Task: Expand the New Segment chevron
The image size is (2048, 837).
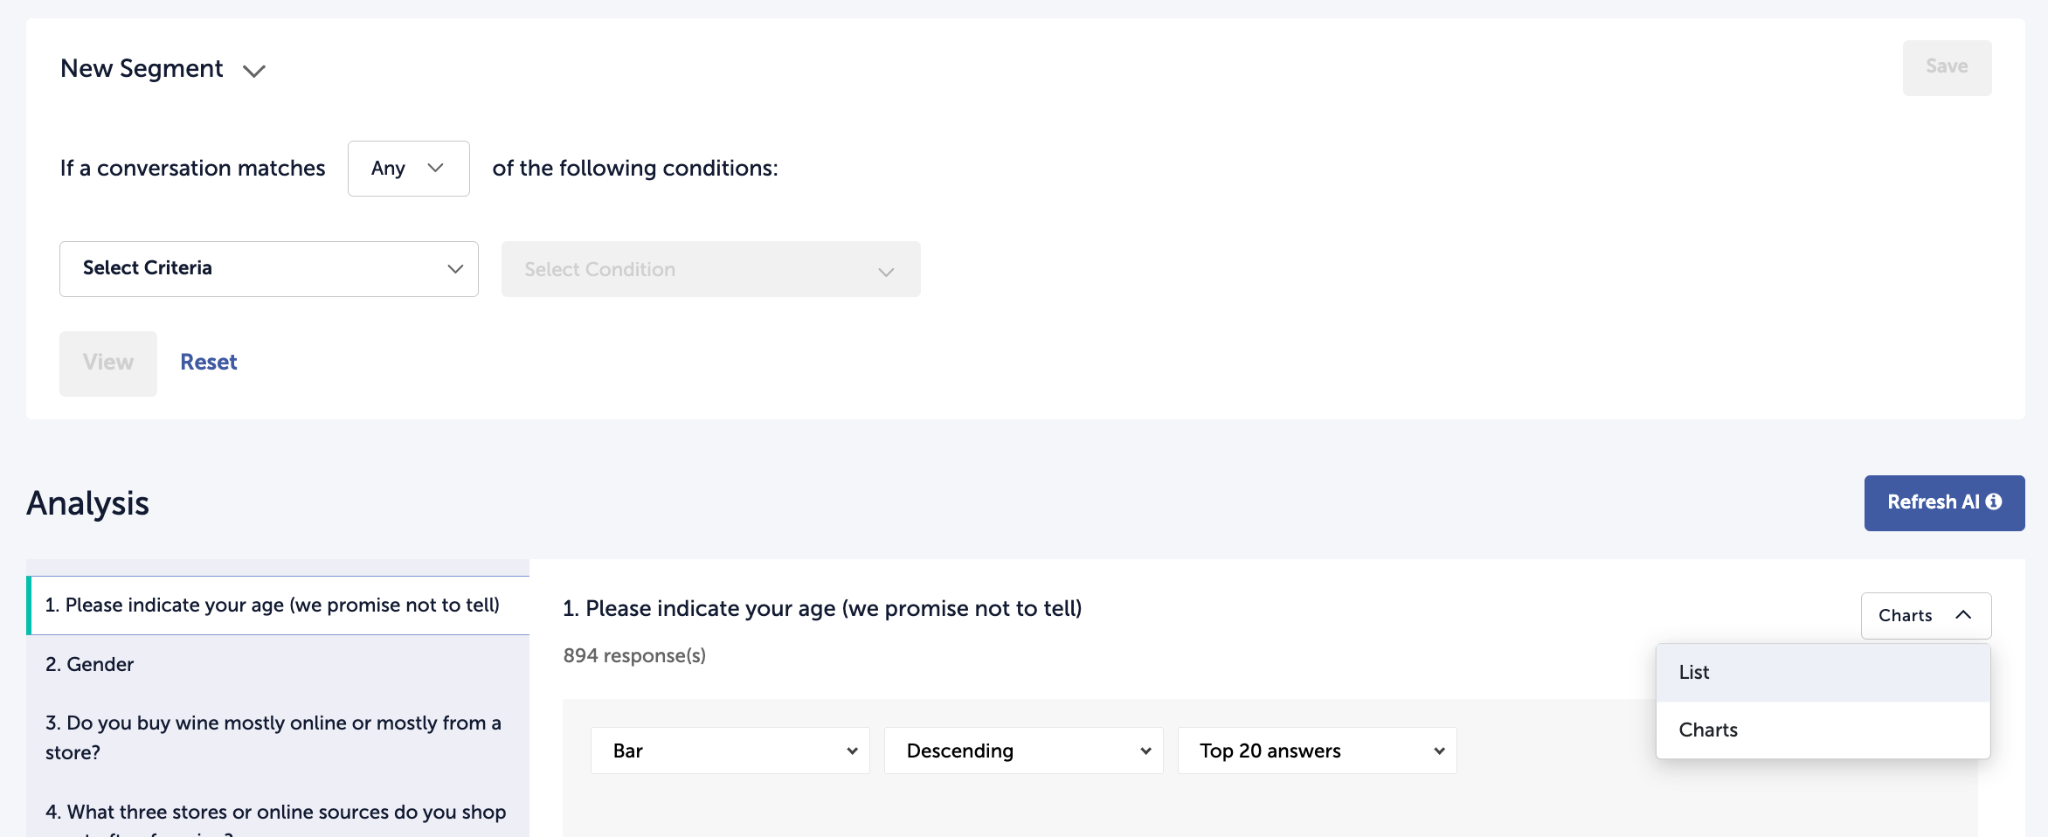Action: (x=254, y=70)
